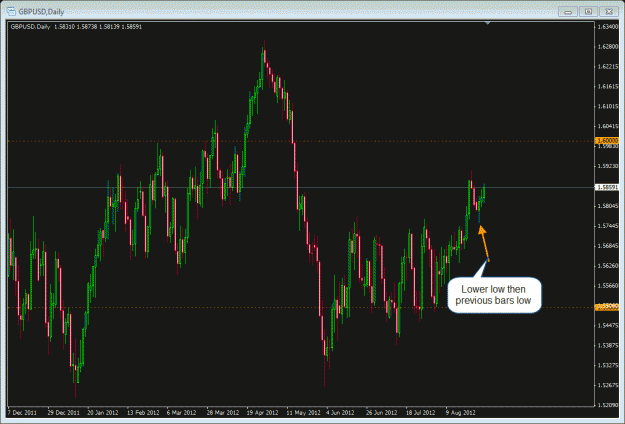
Task: Select the chart shift triangle marker at top
Action: [x=487, y=24]
